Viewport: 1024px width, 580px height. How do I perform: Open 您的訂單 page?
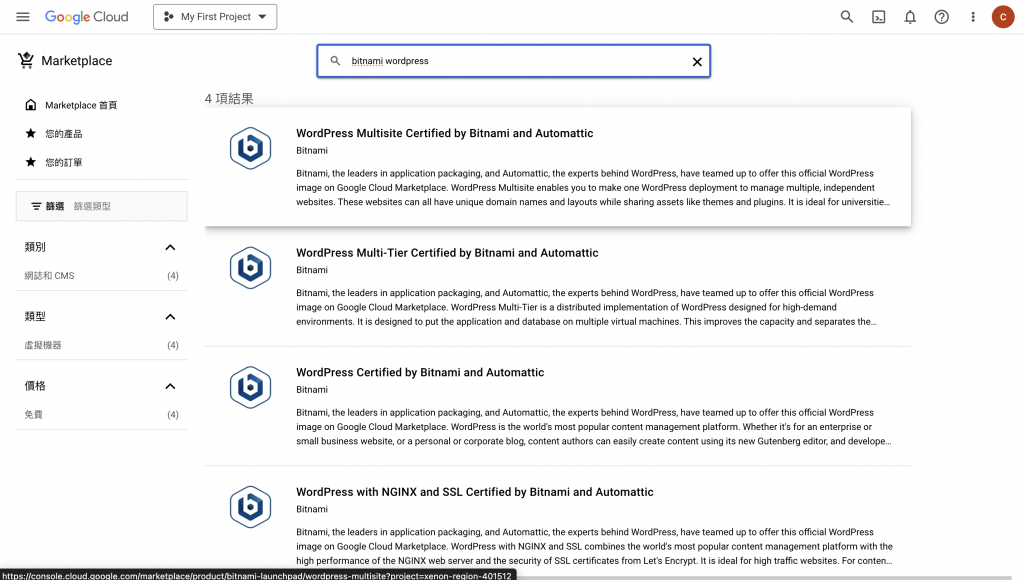[63, 163]
